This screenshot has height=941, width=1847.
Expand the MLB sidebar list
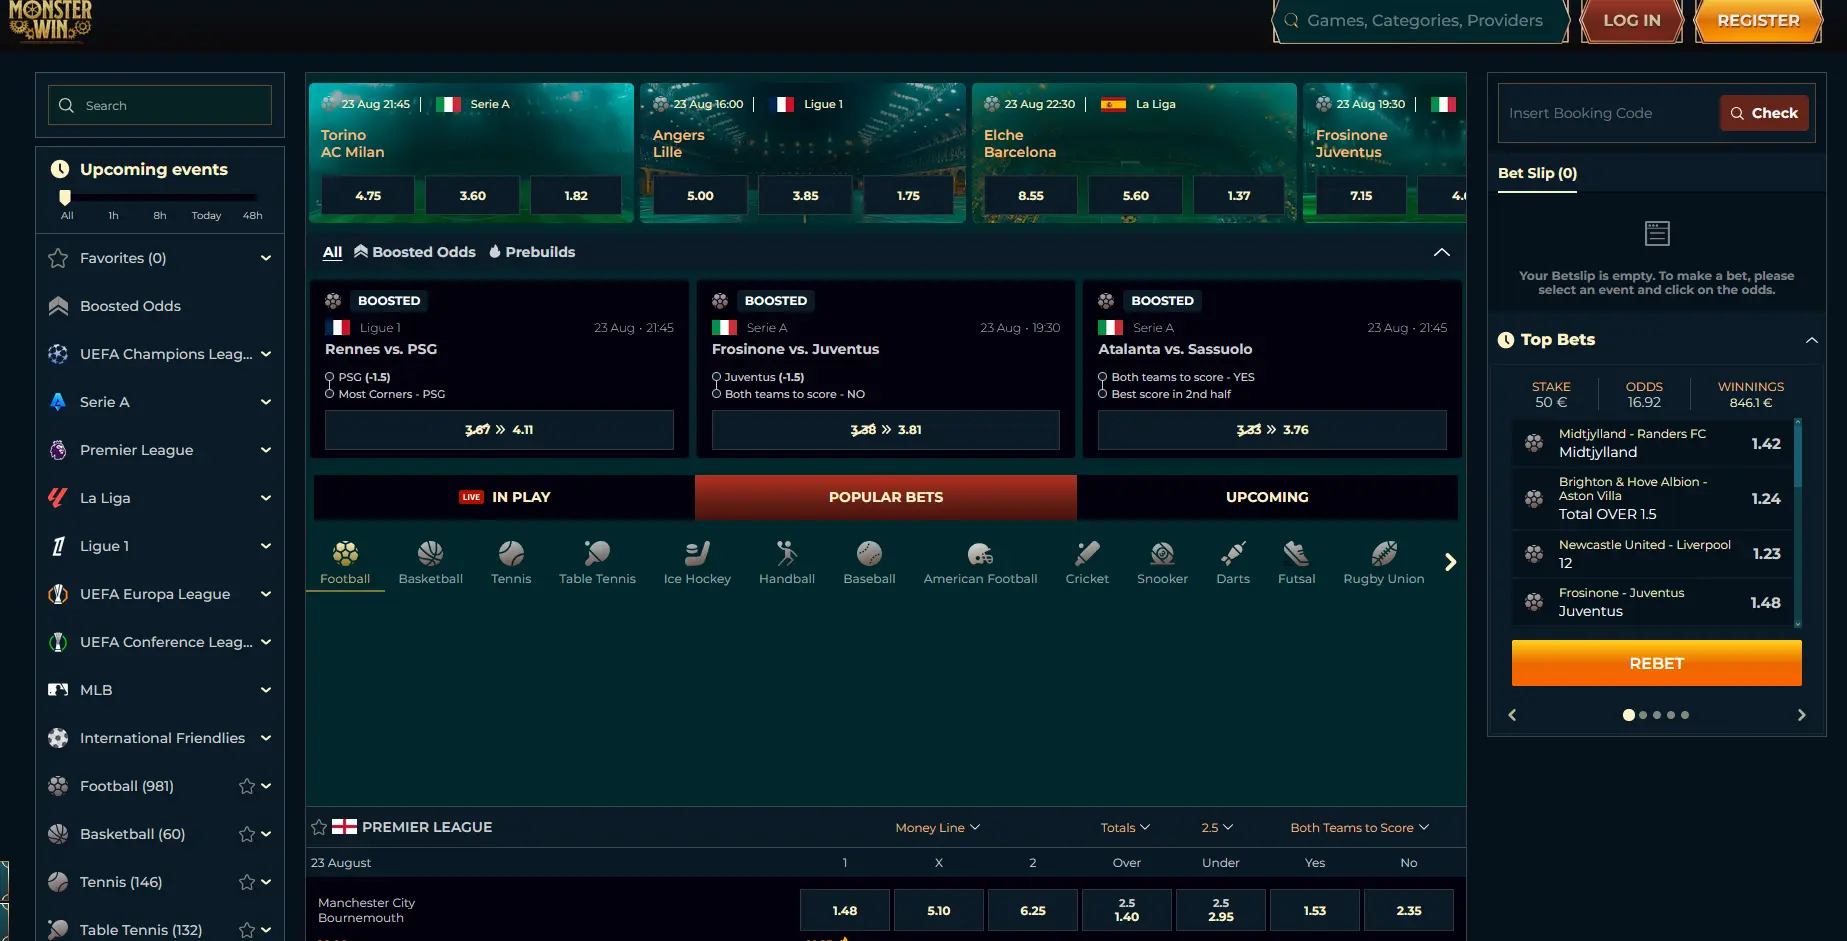tap(266, 690)
